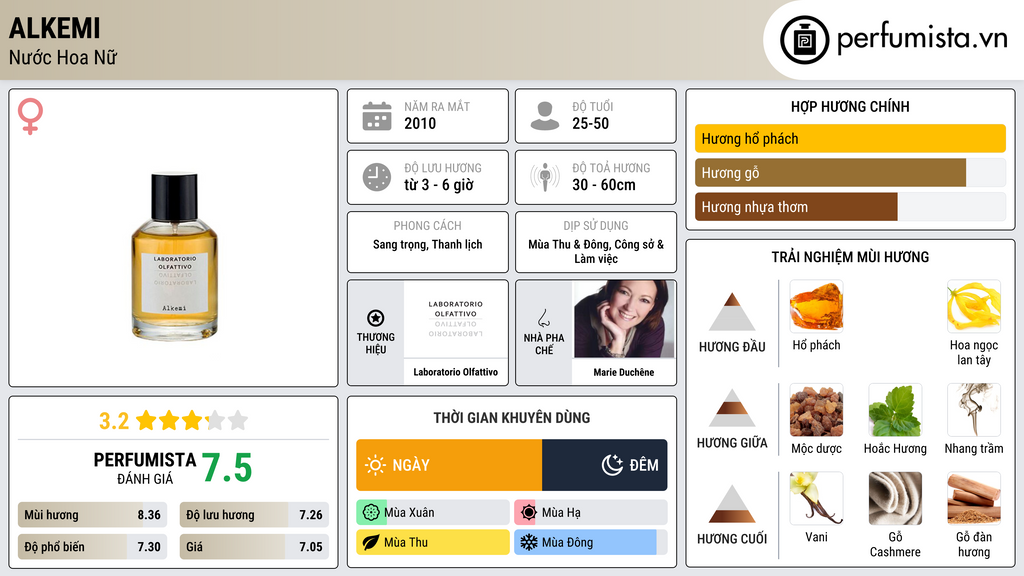Click the Laboratorio Olfattivo brand name caption

[x=455, y=372]
